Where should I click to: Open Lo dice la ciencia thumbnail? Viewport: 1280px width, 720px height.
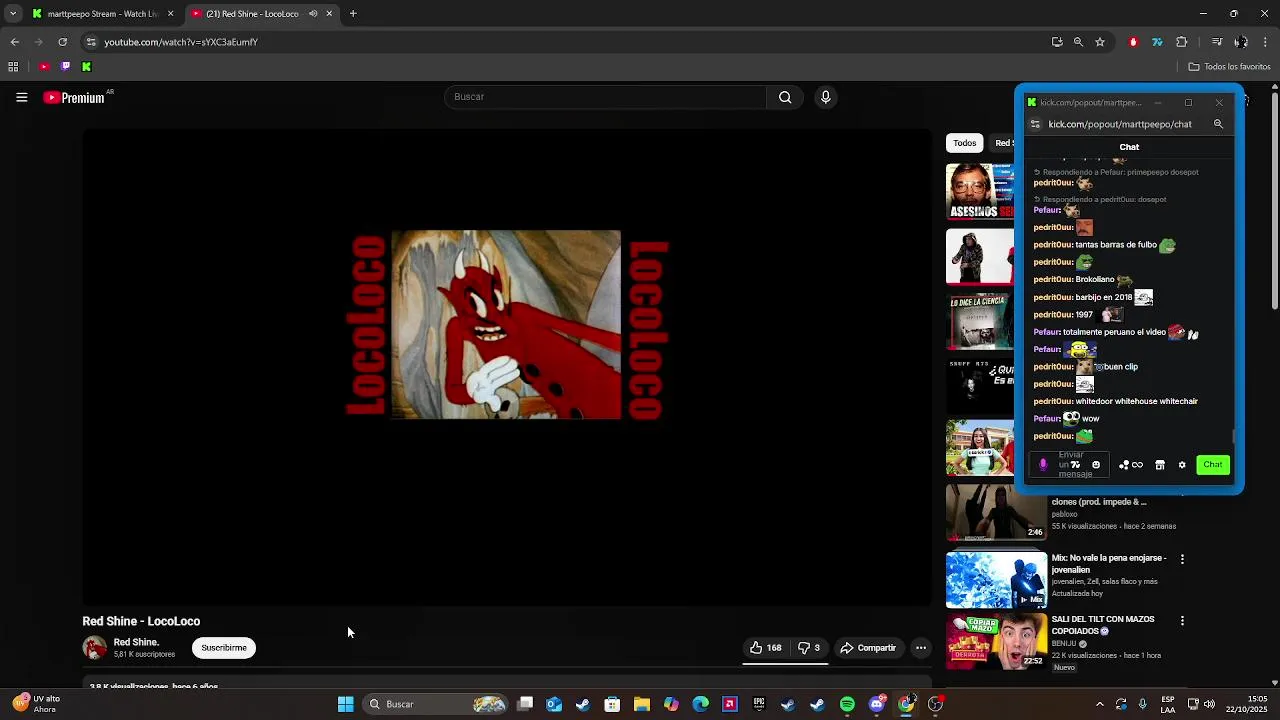(980, 321)
